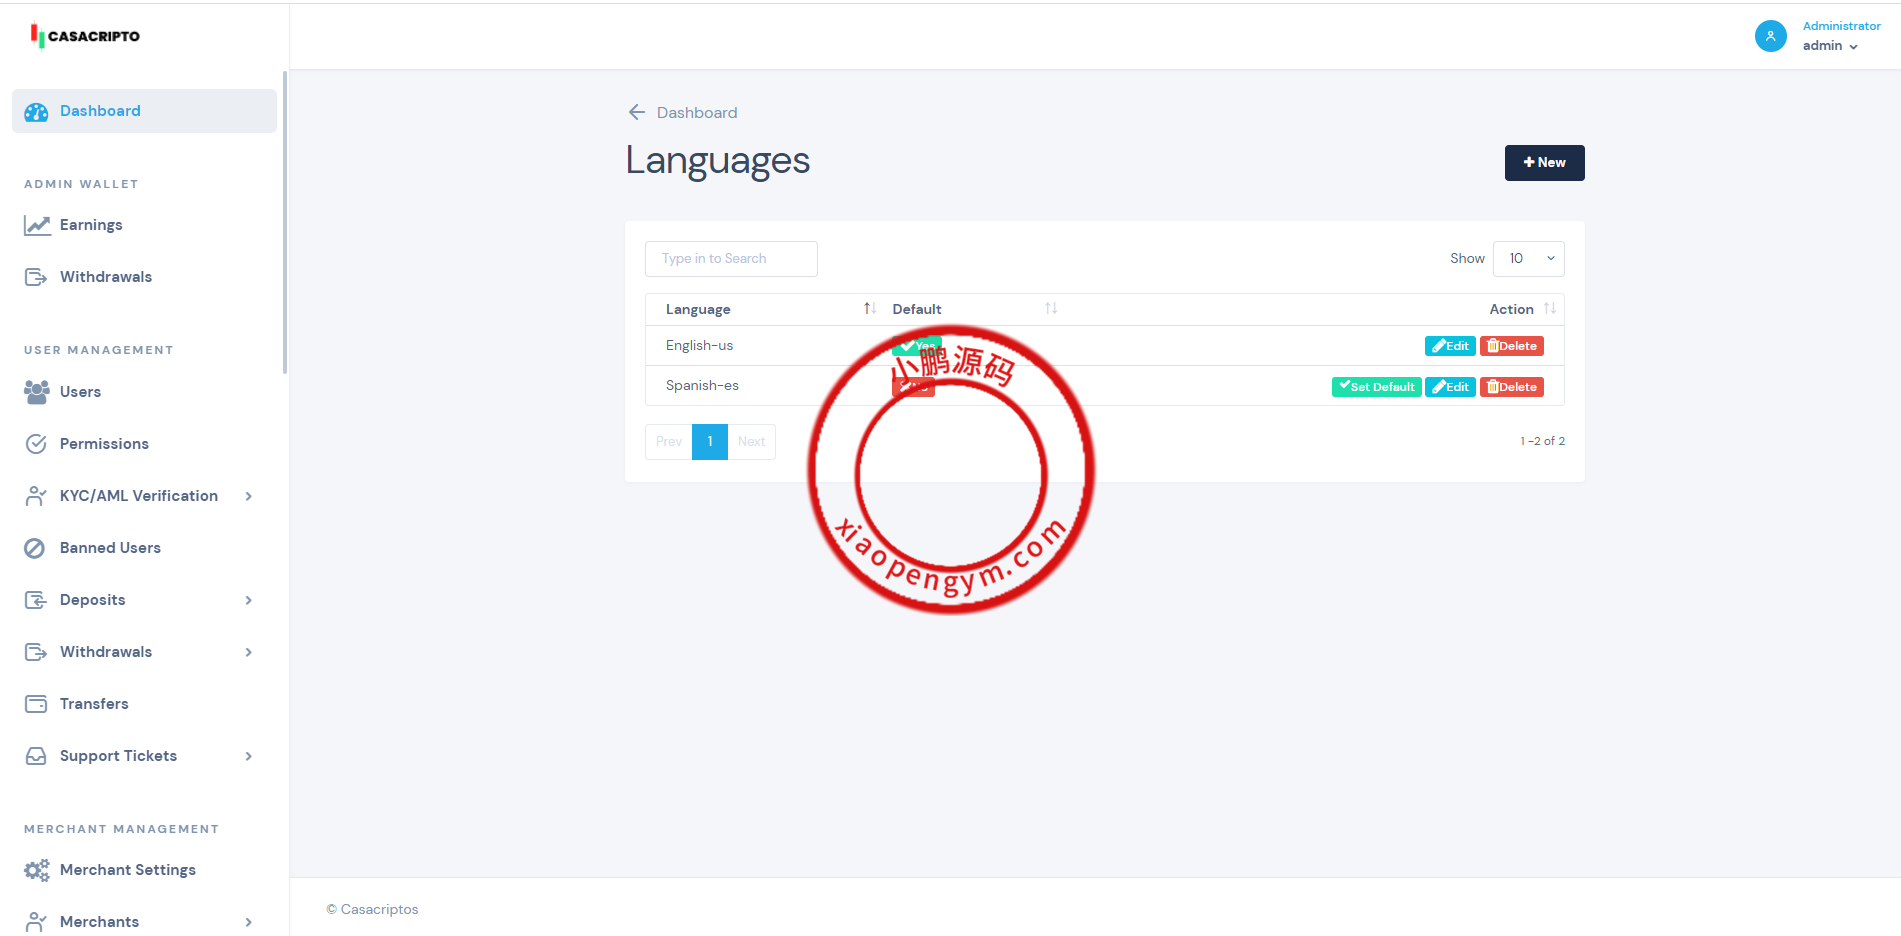Click the Banned Users icon

pos(35,548)
